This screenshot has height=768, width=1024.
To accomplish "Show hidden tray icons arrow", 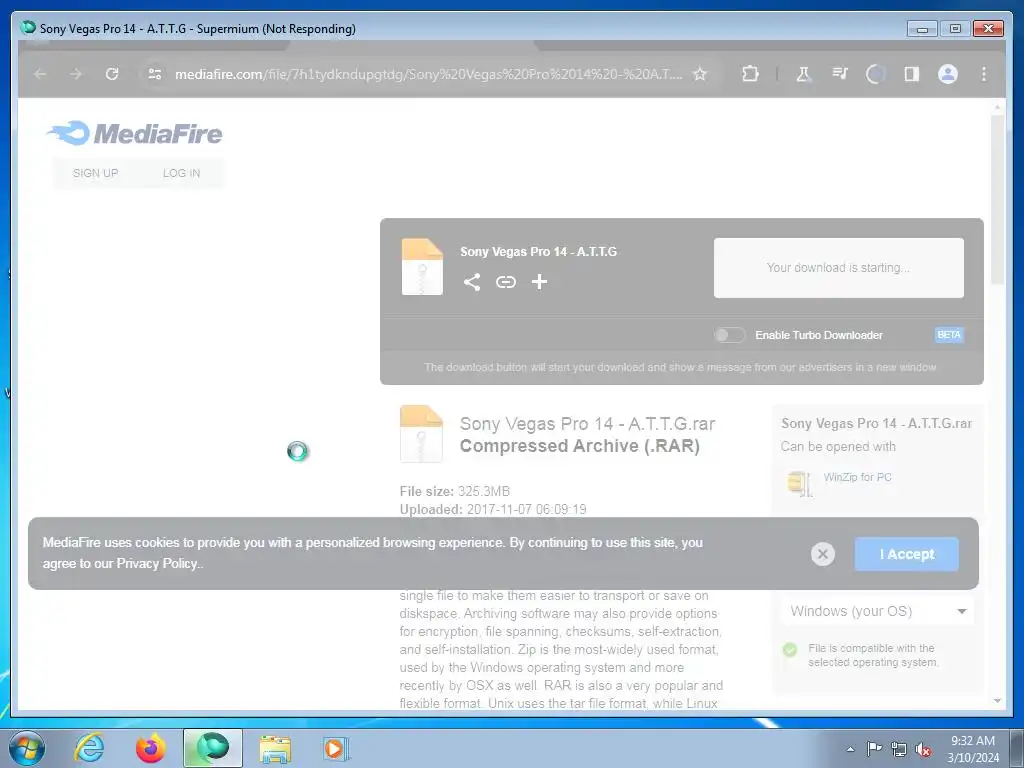I will click(x=850, y=749).
